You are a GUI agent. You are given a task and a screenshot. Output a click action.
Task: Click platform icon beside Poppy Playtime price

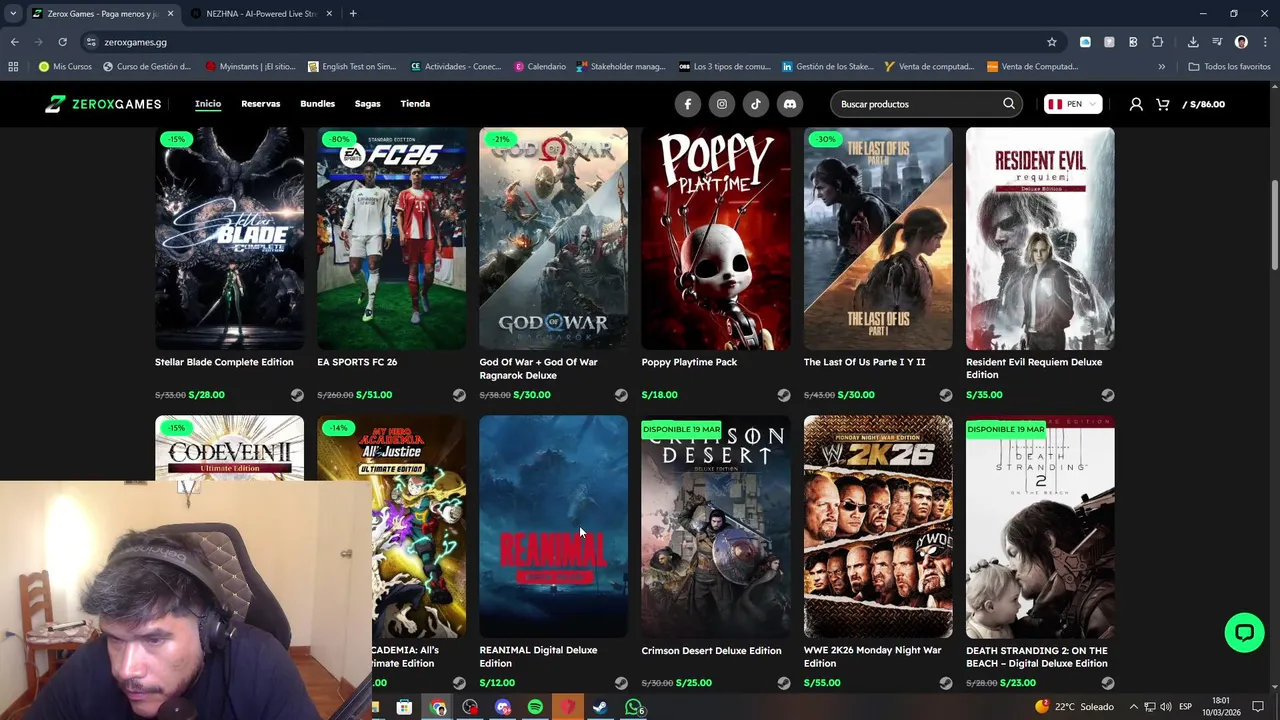coord(783,395)
